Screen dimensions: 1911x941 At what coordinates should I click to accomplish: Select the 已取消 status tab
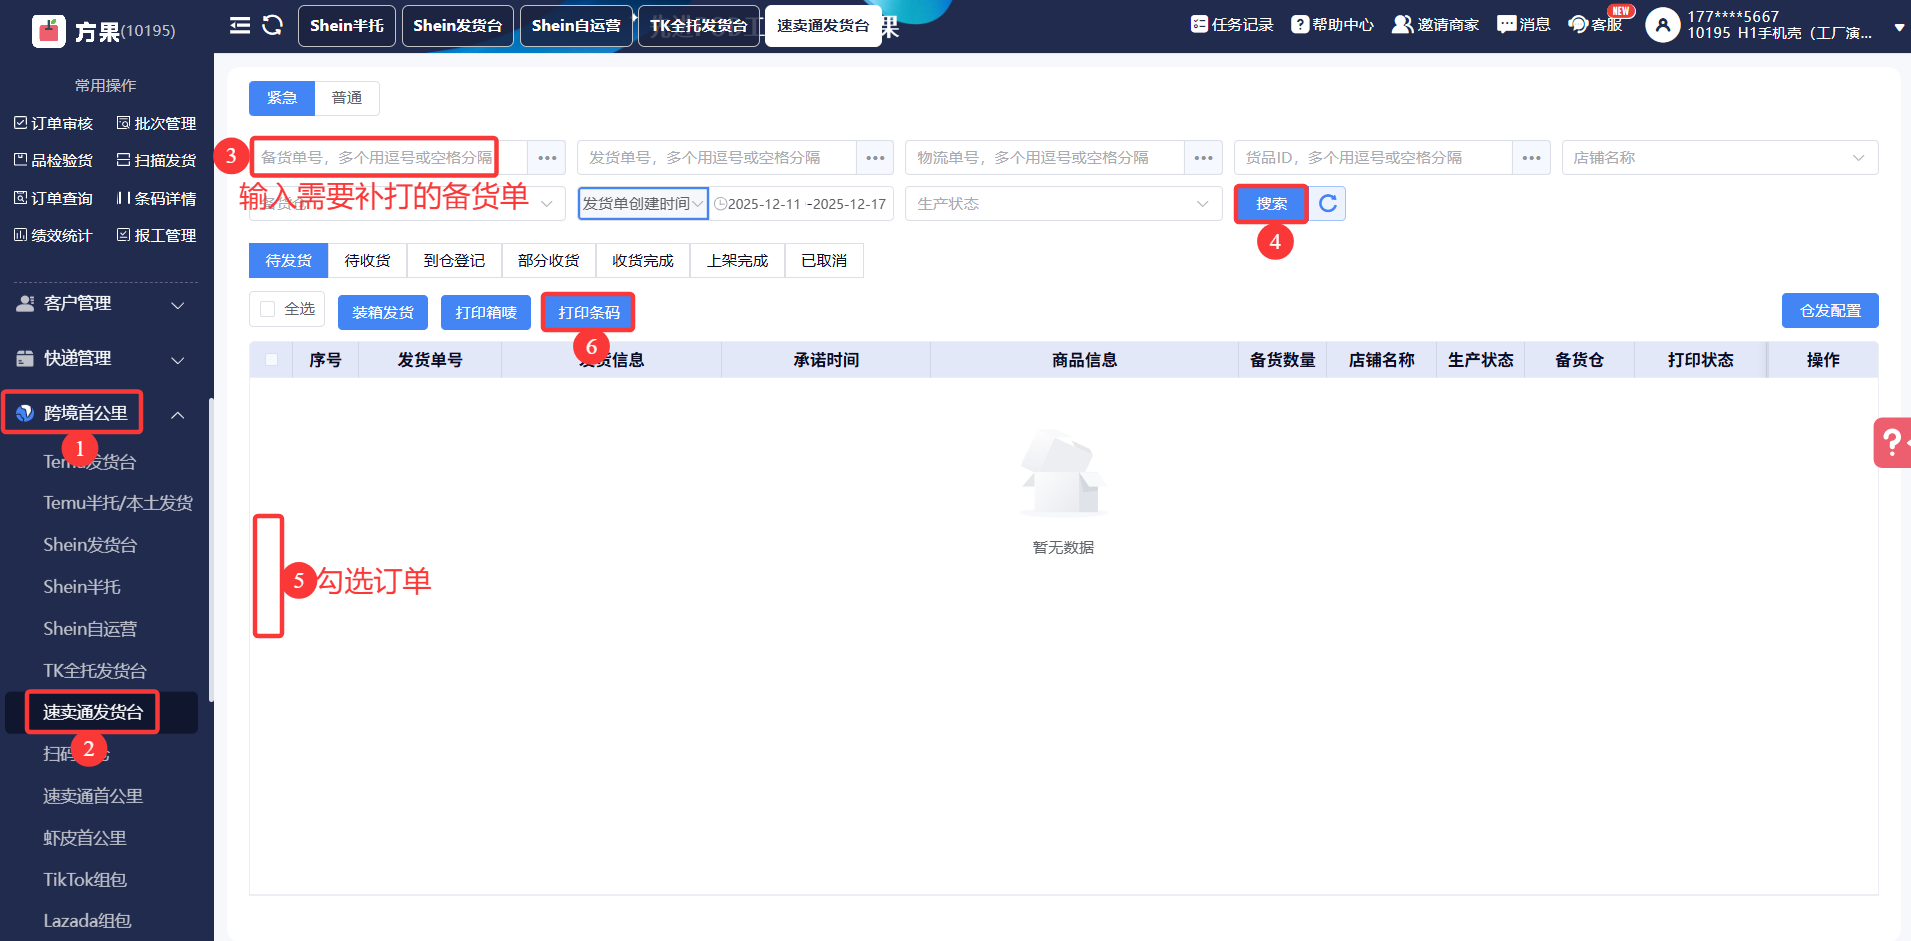coord(824,261)
